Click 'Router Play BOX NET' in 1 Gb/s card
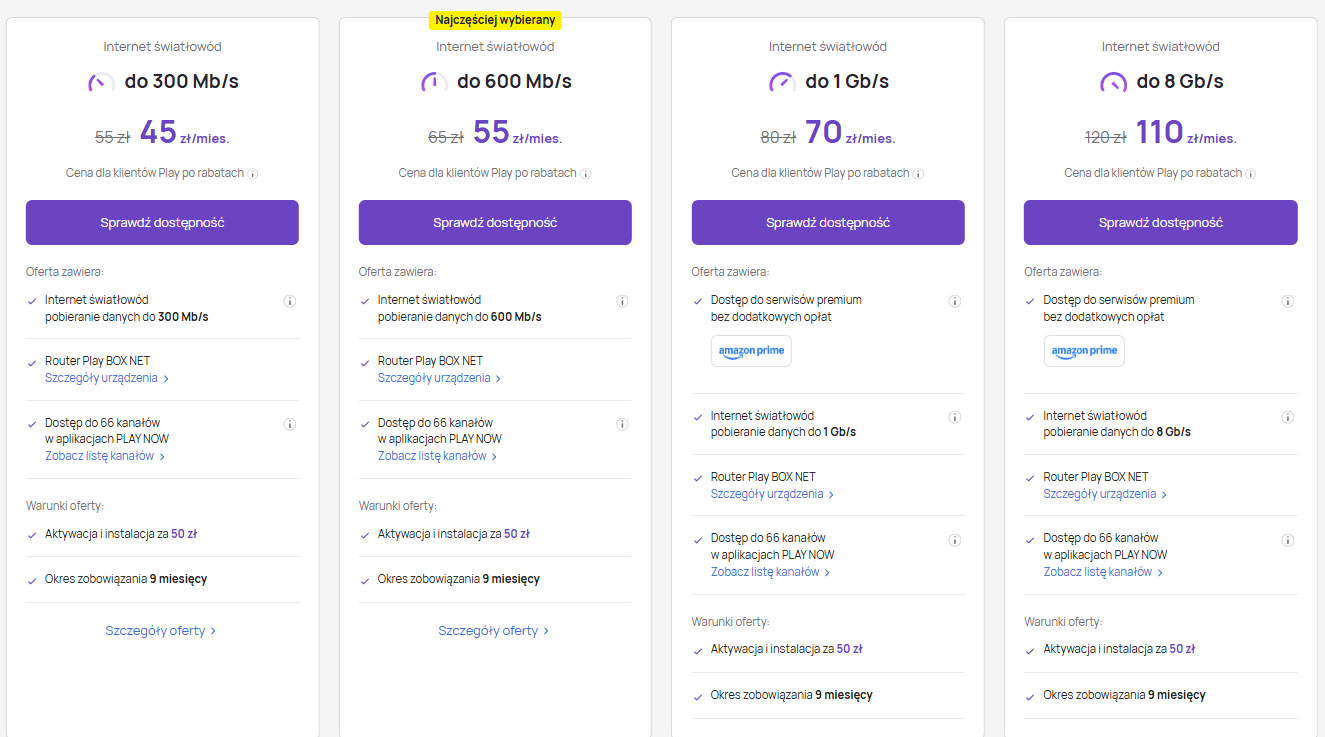This screenshot has width=1325, height=737. (x=763, y=477)
